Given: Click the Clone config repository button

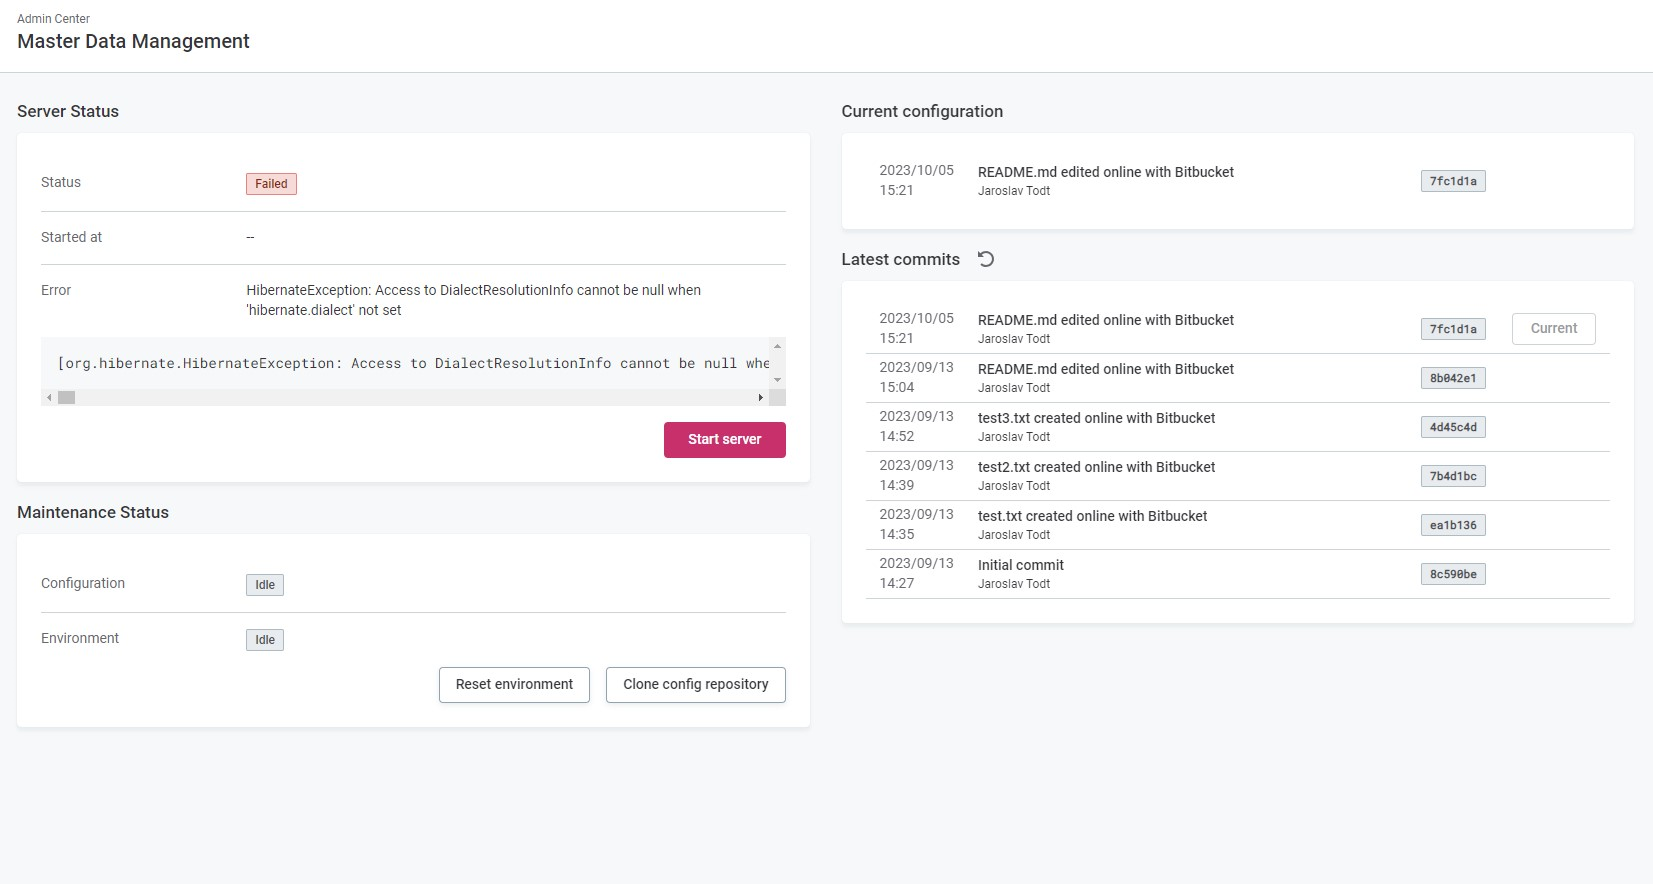Looking at the screenshot, I should pyautogui.click(x=695, y=684).
